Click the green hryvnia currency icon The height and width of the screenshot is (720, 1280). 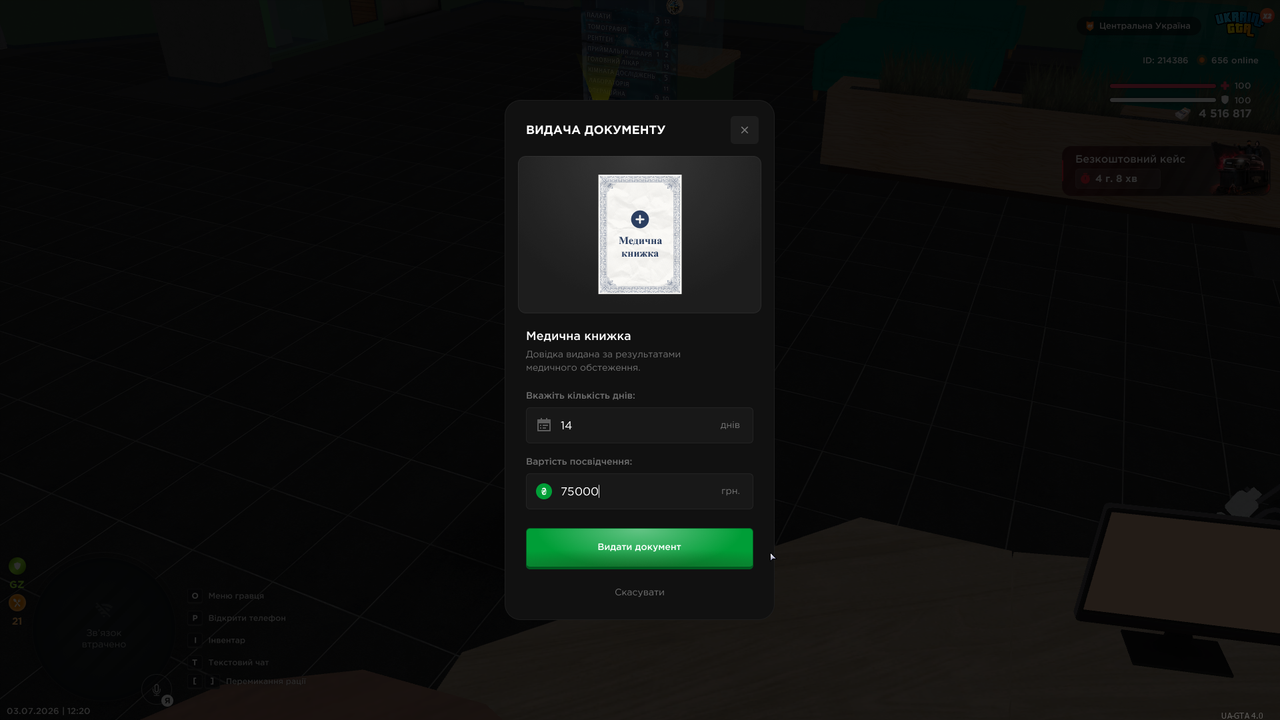click(544, 491)
